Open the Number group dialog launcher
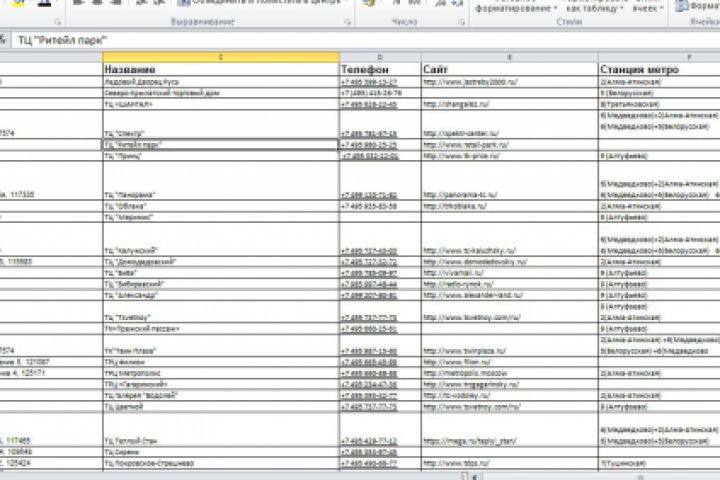Viewport: 720px width, 480px height. point(461,22)
